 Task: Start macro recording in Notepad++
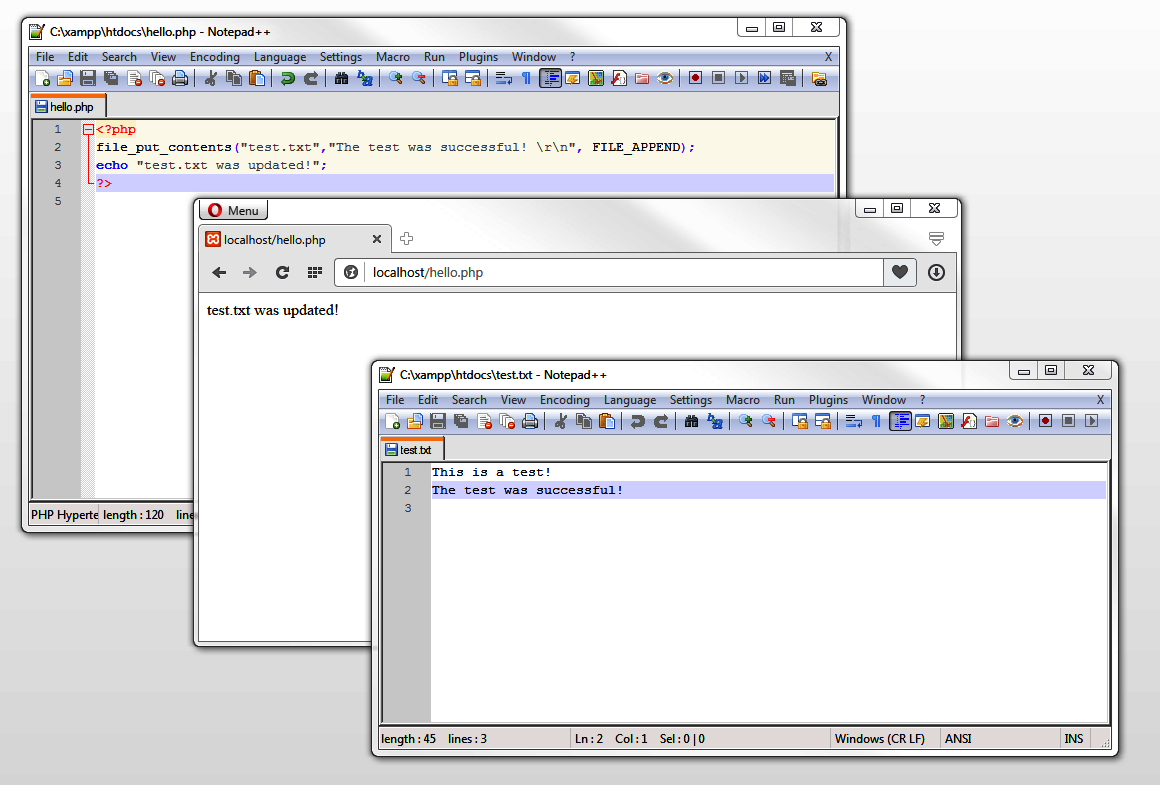coord(1045,421)
